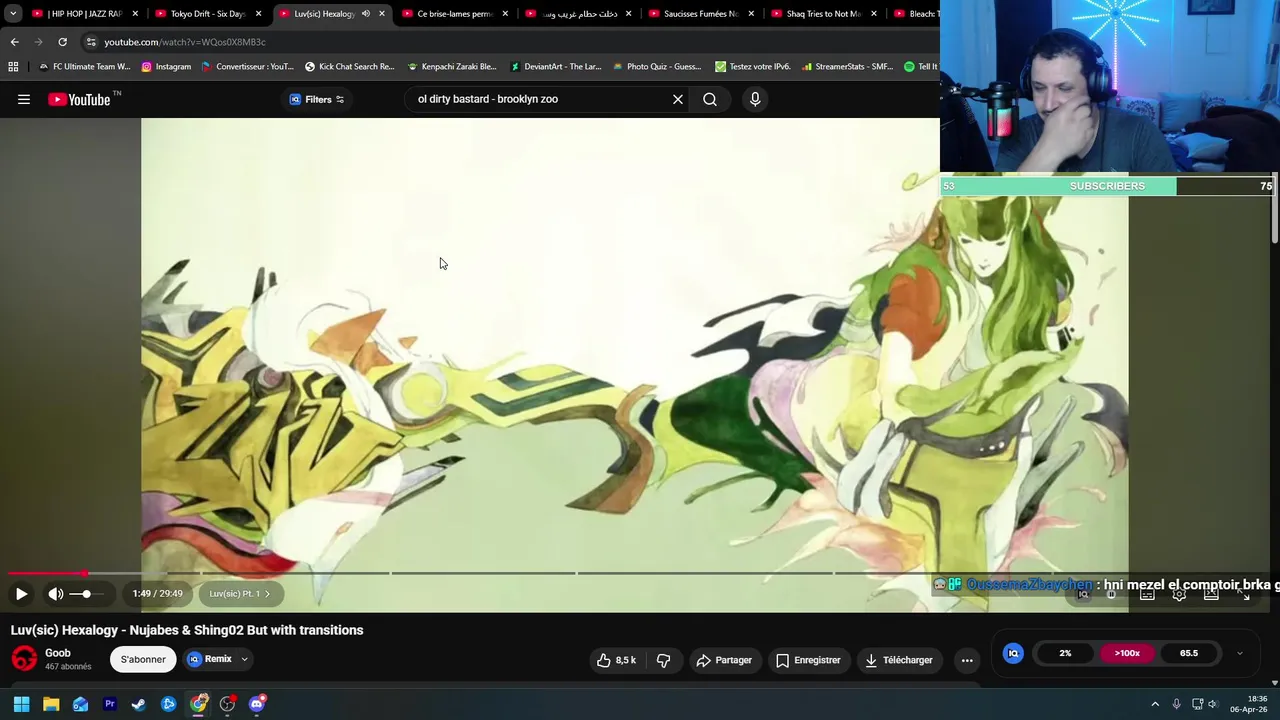Open Discord from taskbar
Viewport: 1280px width, 720px height.
tap(257, 704)
